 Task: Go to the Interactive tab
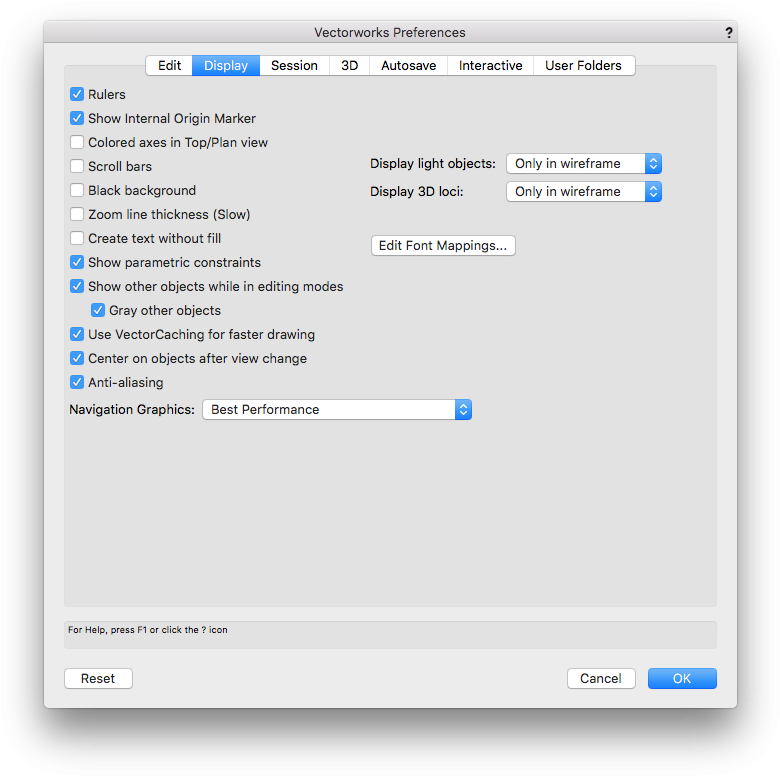tap(490, 66)
